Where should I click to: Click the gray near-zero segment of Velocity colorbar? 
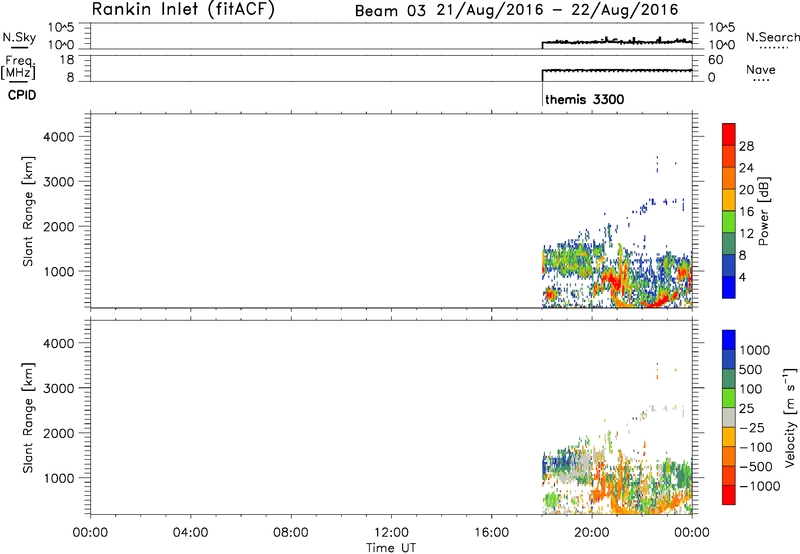tap(729, 417)
